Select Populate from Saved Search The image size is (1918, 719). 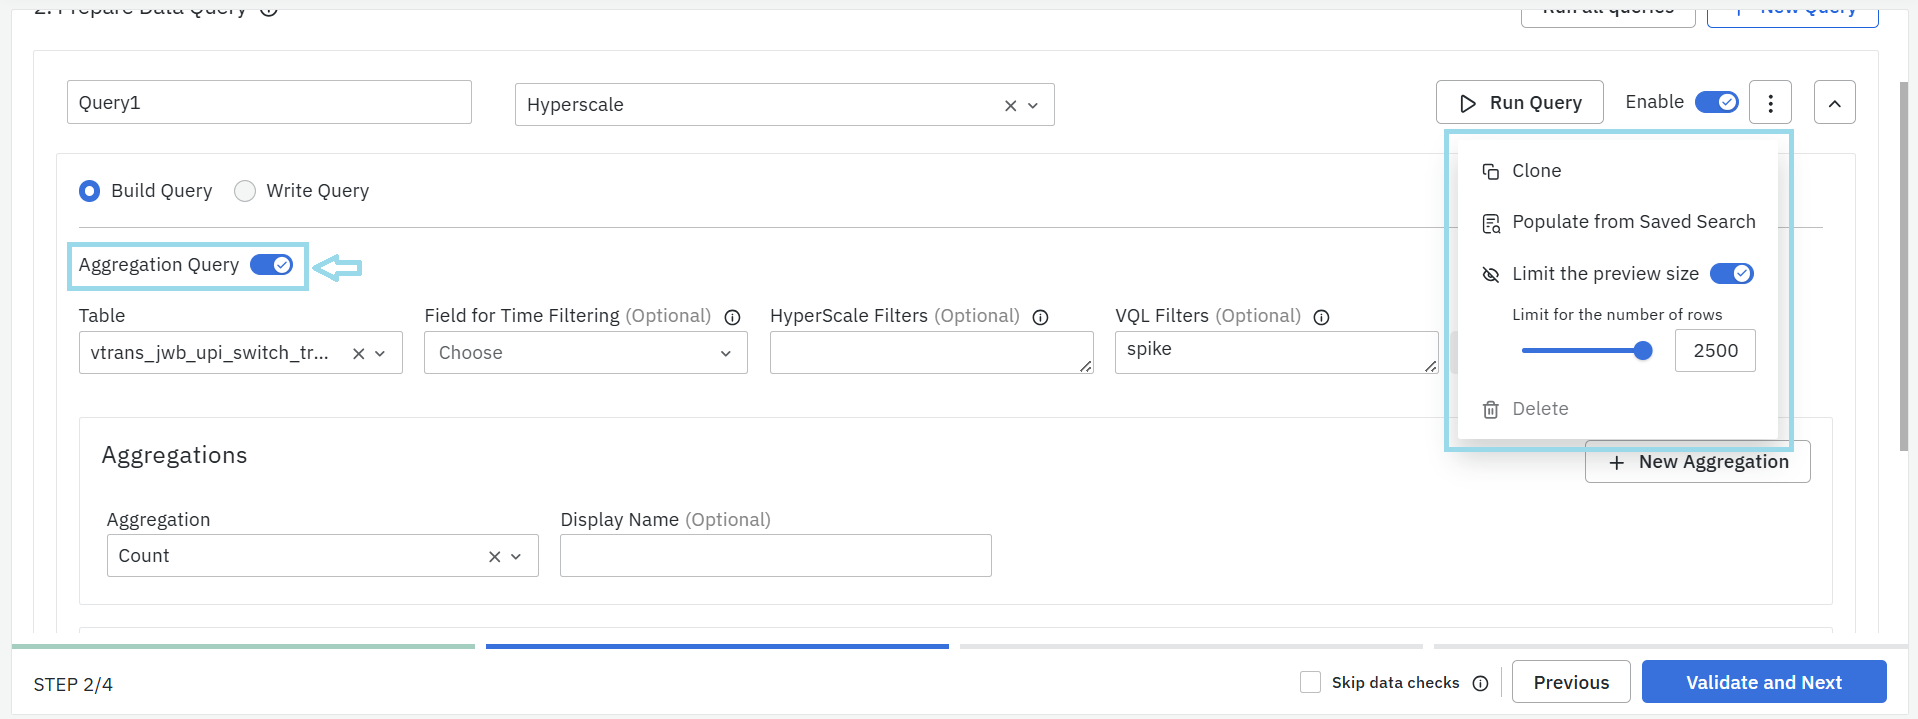coord(1632,222)
